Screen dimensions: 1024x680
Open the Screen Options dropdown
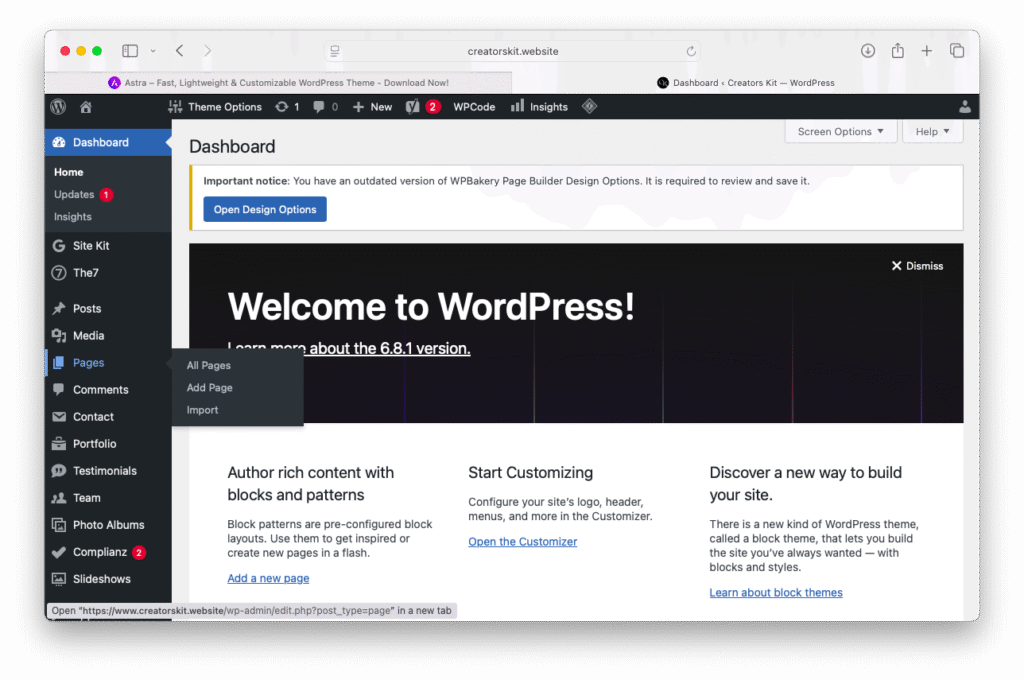click(840, 131)
